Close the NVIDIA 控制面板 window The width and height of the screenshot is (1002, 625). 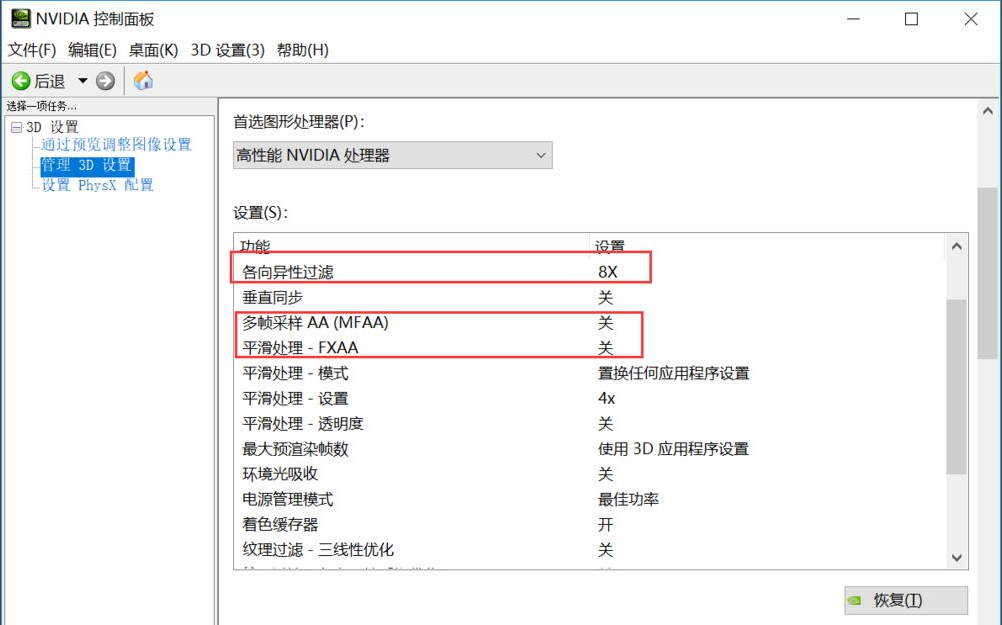click(971, 19)
